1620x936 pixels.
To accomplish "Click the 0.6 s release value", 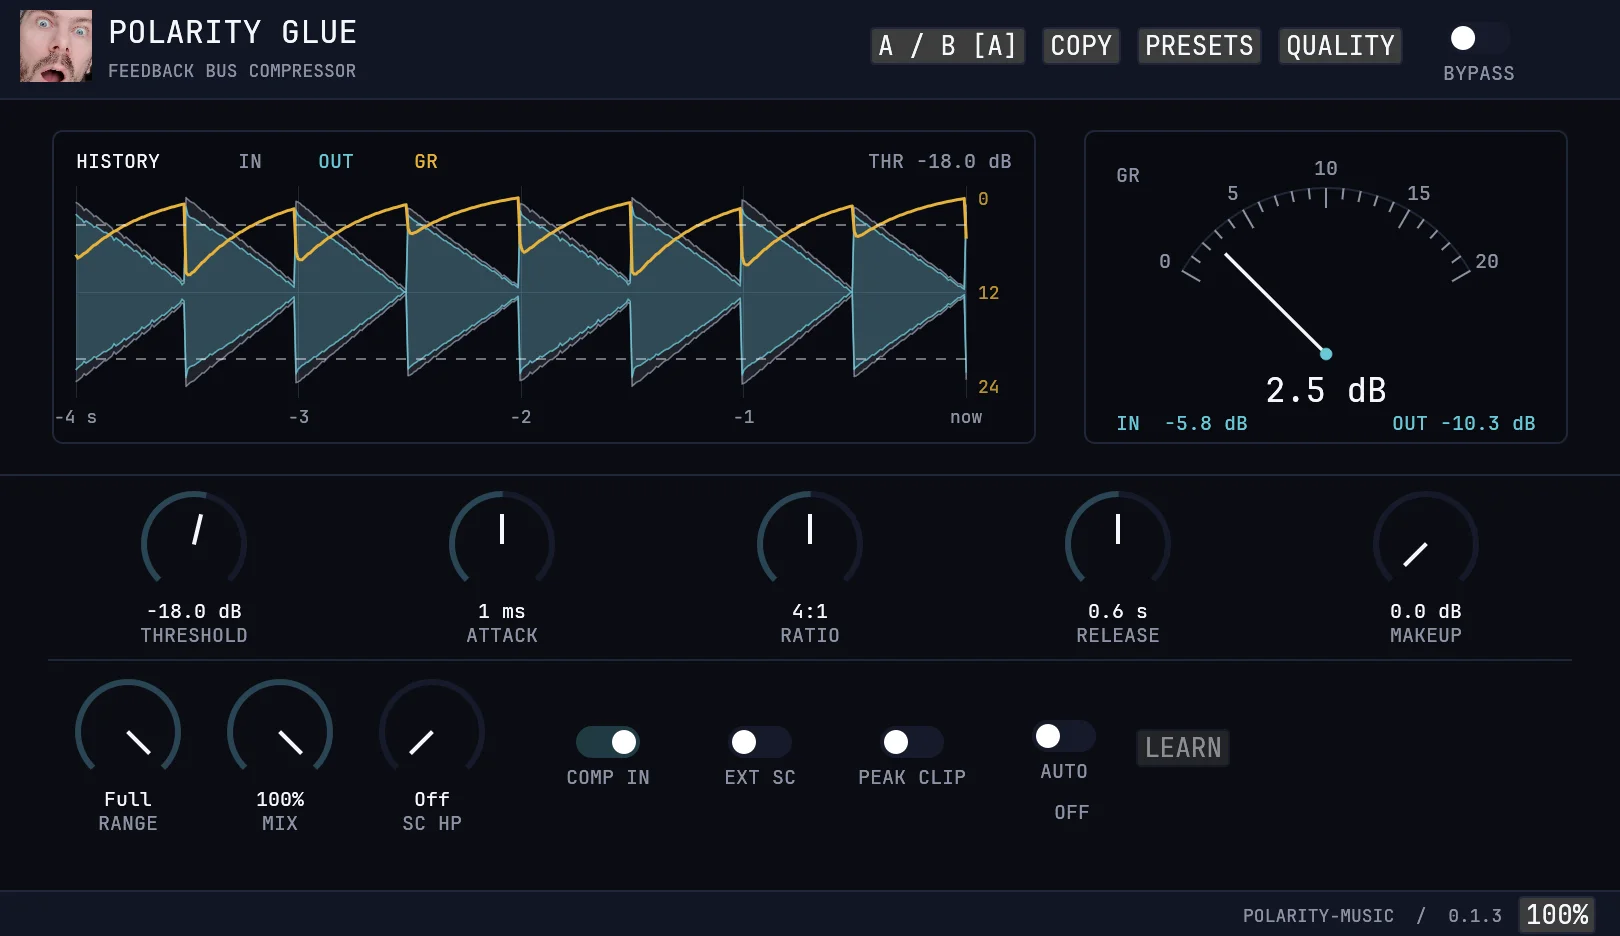I will pos(1118,611).
